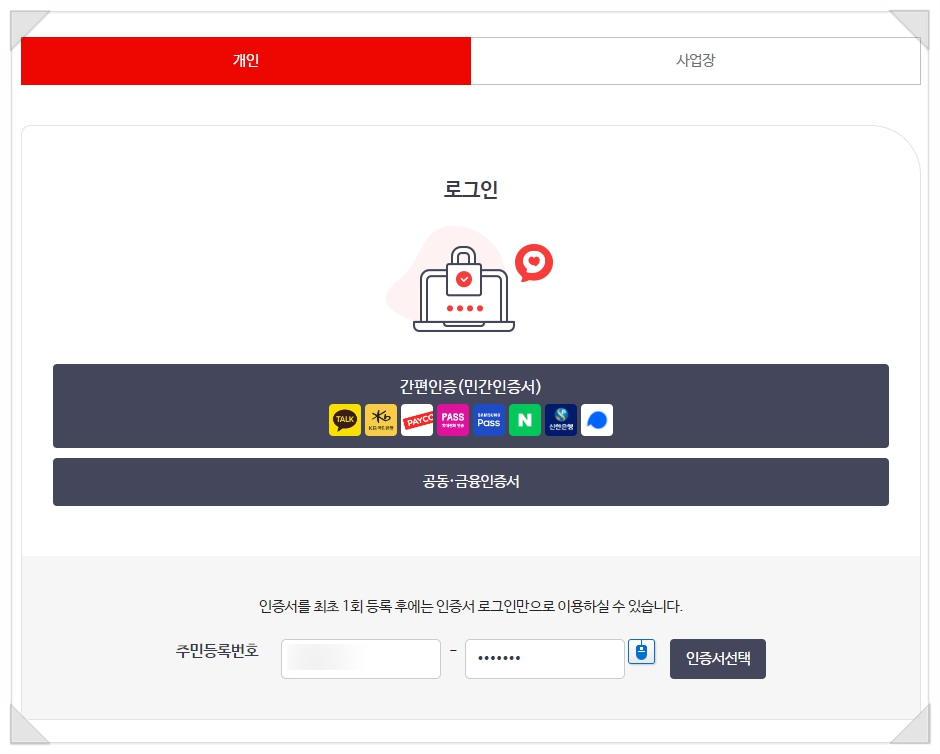Click the 주민등록번호 label

click(x=217, y=650)
